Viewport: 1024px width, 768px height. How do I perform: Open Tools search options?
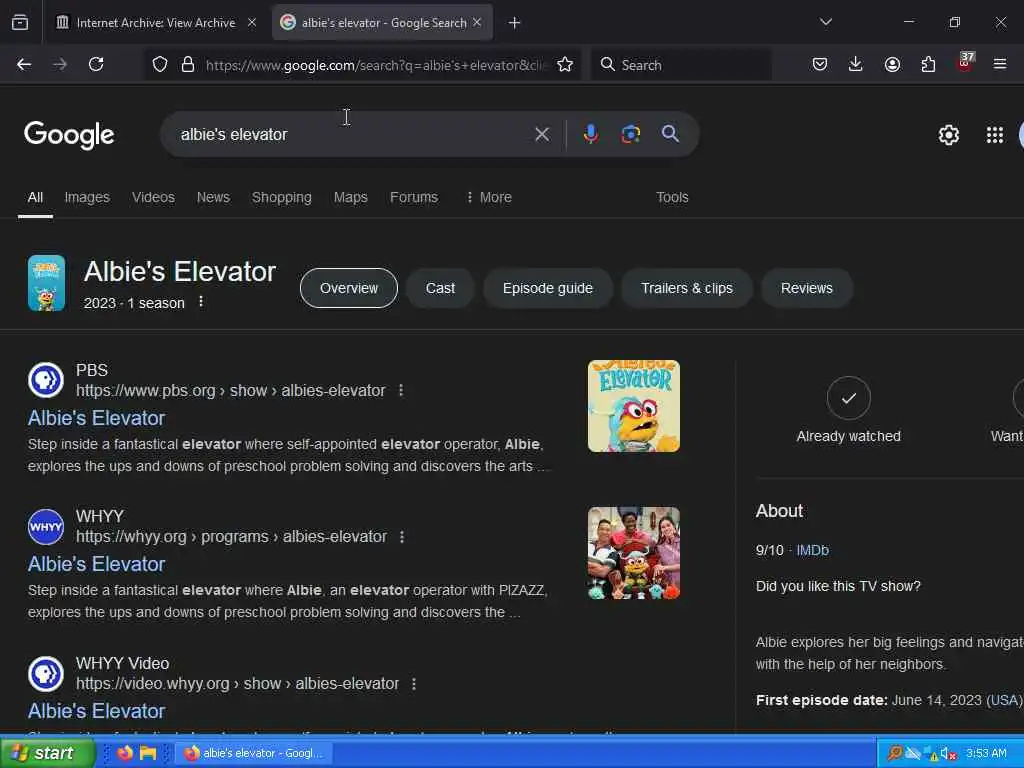pos(672,197)
